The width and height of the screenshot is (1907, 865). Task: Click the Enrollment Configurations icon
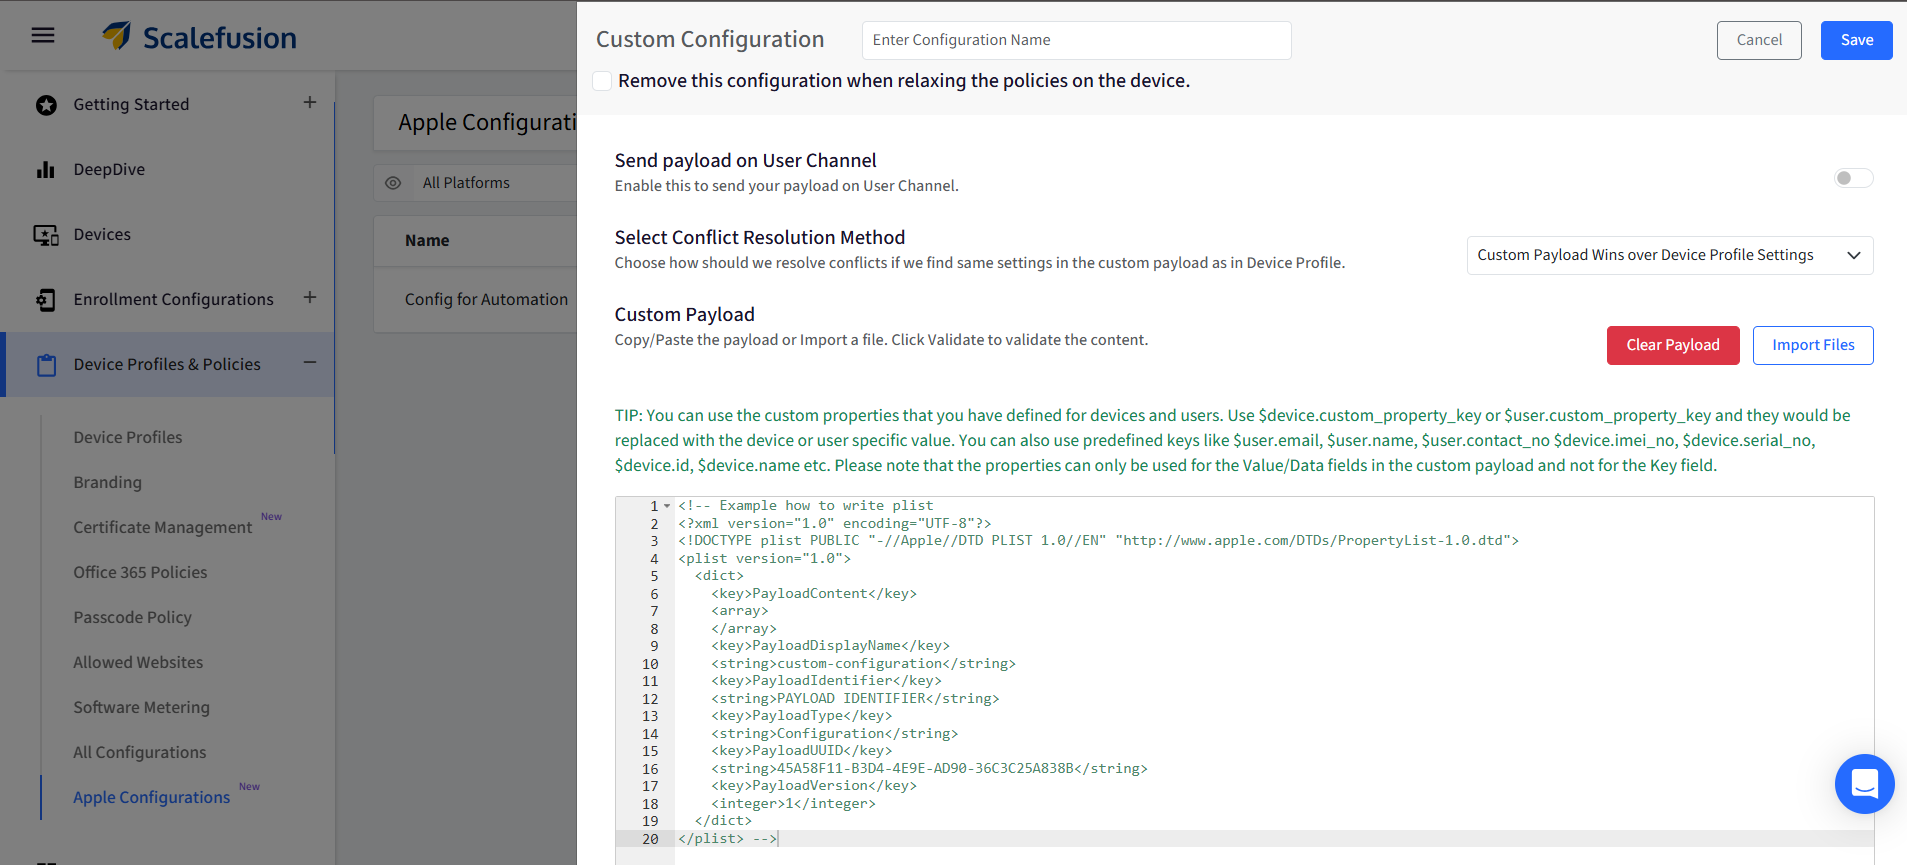click(46, 300)
